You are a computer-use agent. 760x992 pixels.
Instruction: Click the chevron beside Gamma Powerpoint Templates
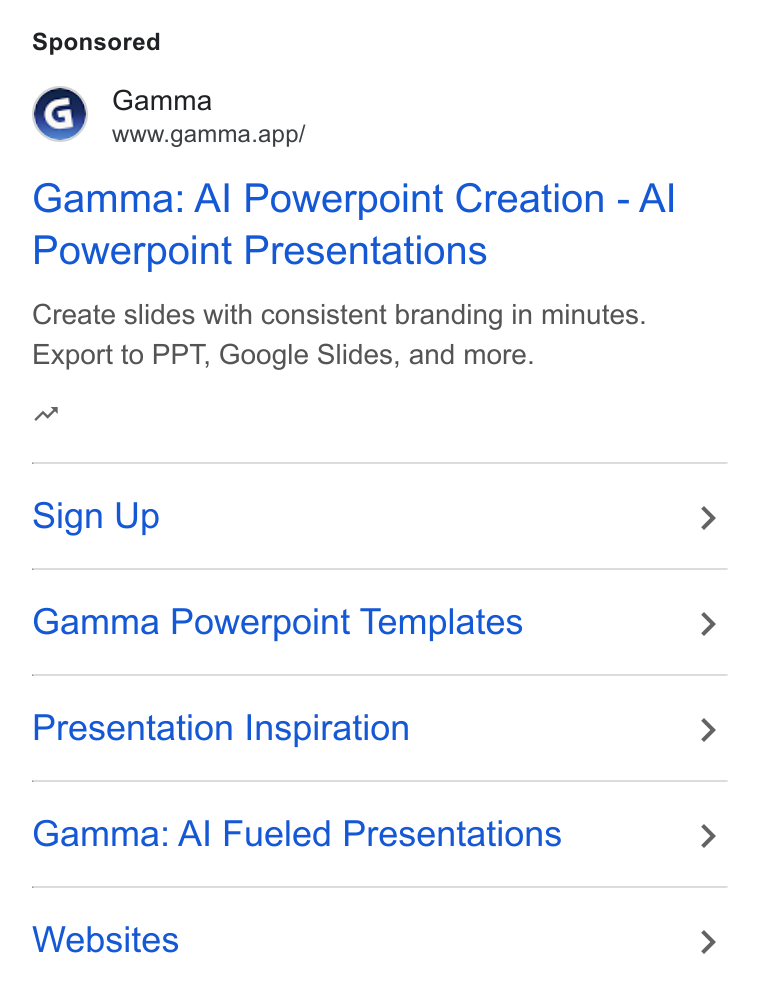point(709,624)
